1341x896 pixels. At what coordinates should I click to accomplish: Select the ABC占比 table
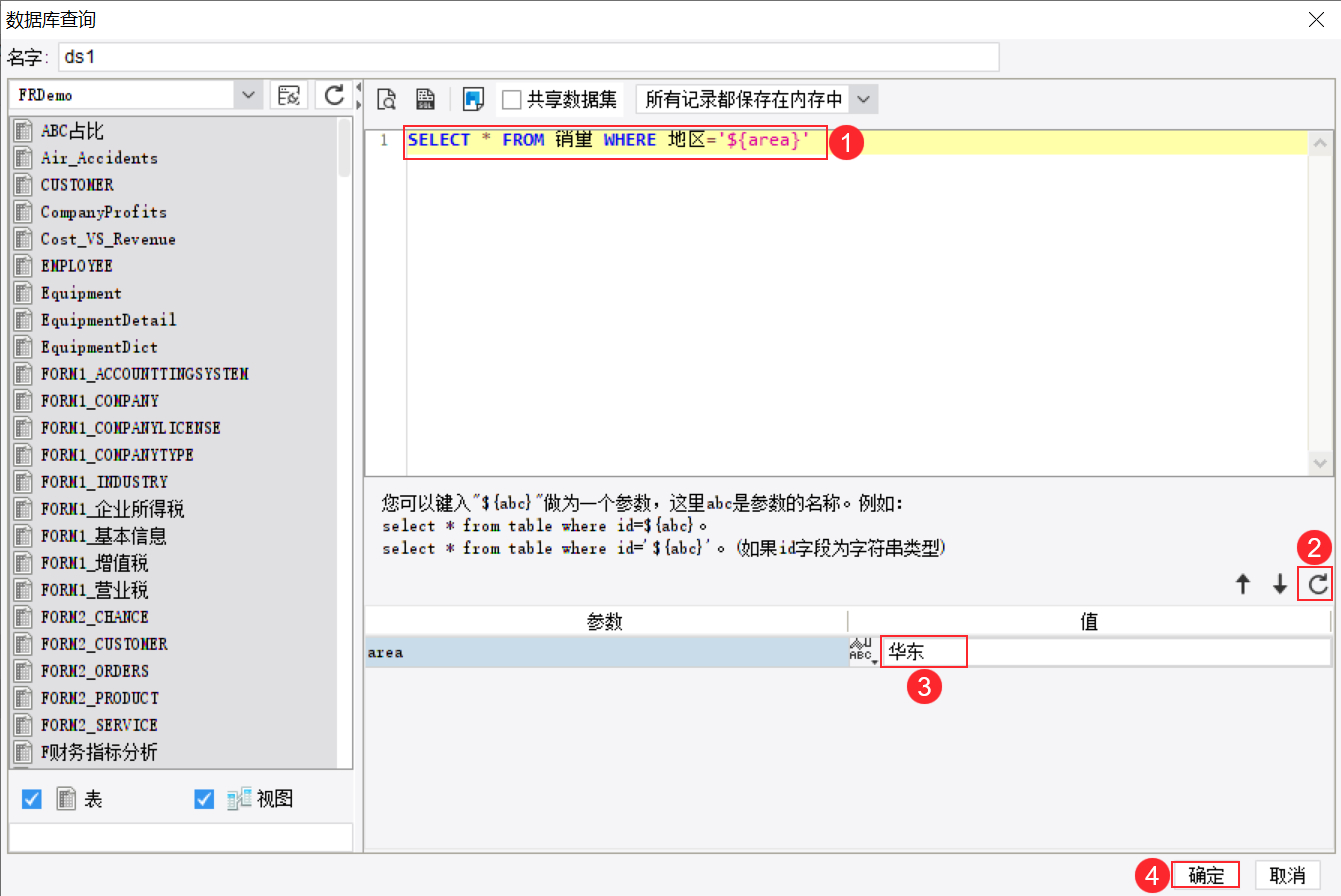(72, 131)
